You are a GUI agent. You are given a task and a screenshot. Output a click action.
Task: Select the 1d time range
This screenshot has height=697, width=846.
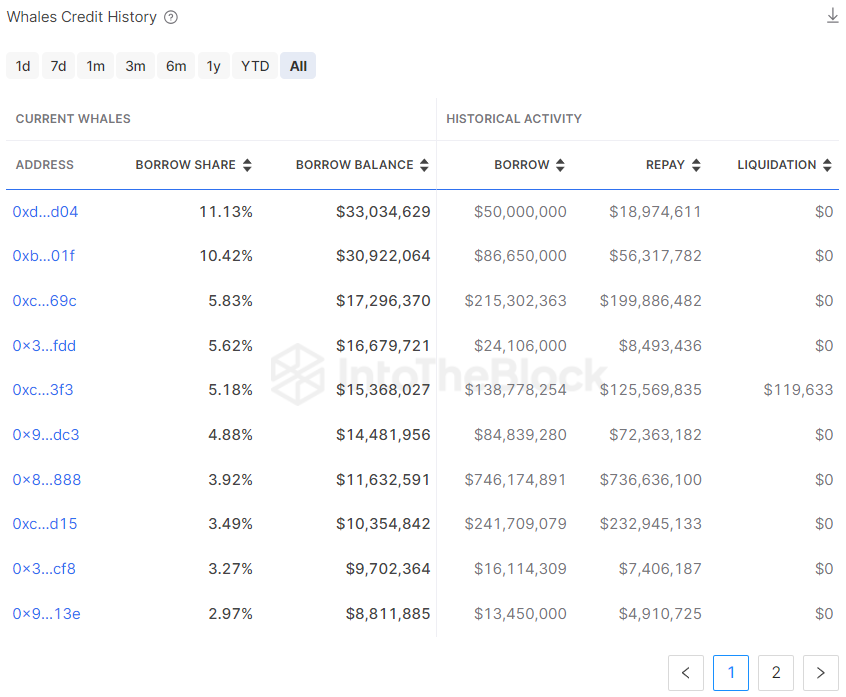point(23,66)
